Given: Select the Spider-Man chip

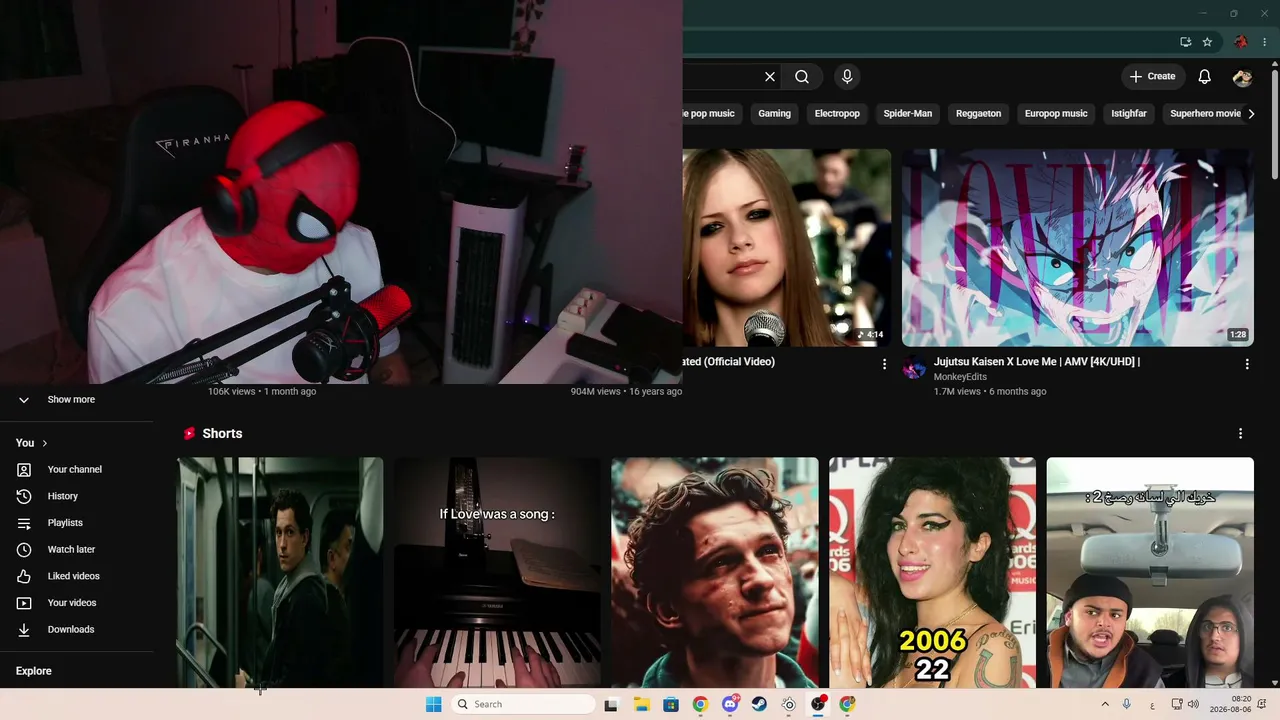Looking at the screenshot, I should 908,114.
